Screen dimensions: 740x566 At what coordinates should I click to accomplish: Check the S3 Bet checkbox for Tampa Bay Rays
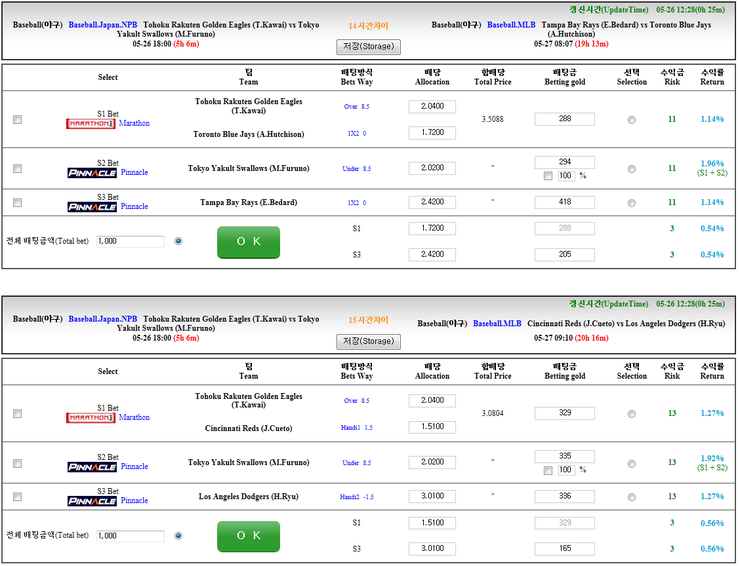[x=17, y=203]
